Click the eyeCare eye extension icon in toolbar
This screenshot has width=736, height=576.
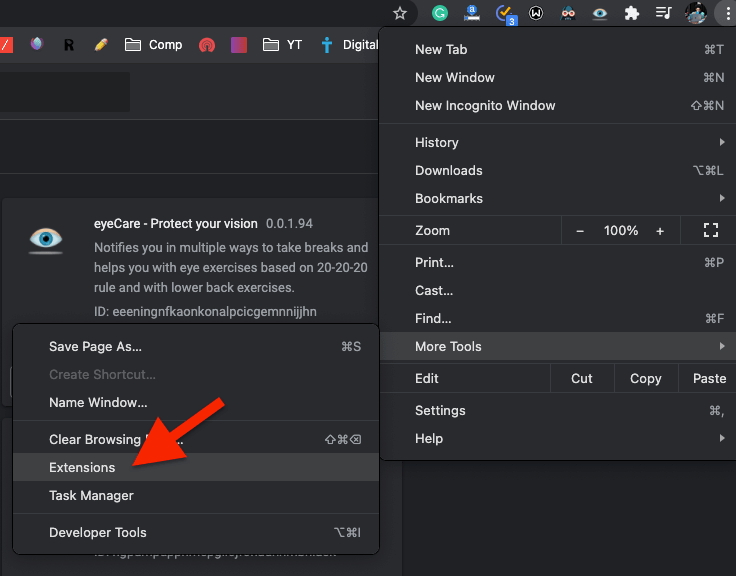(x=599, y=14)
